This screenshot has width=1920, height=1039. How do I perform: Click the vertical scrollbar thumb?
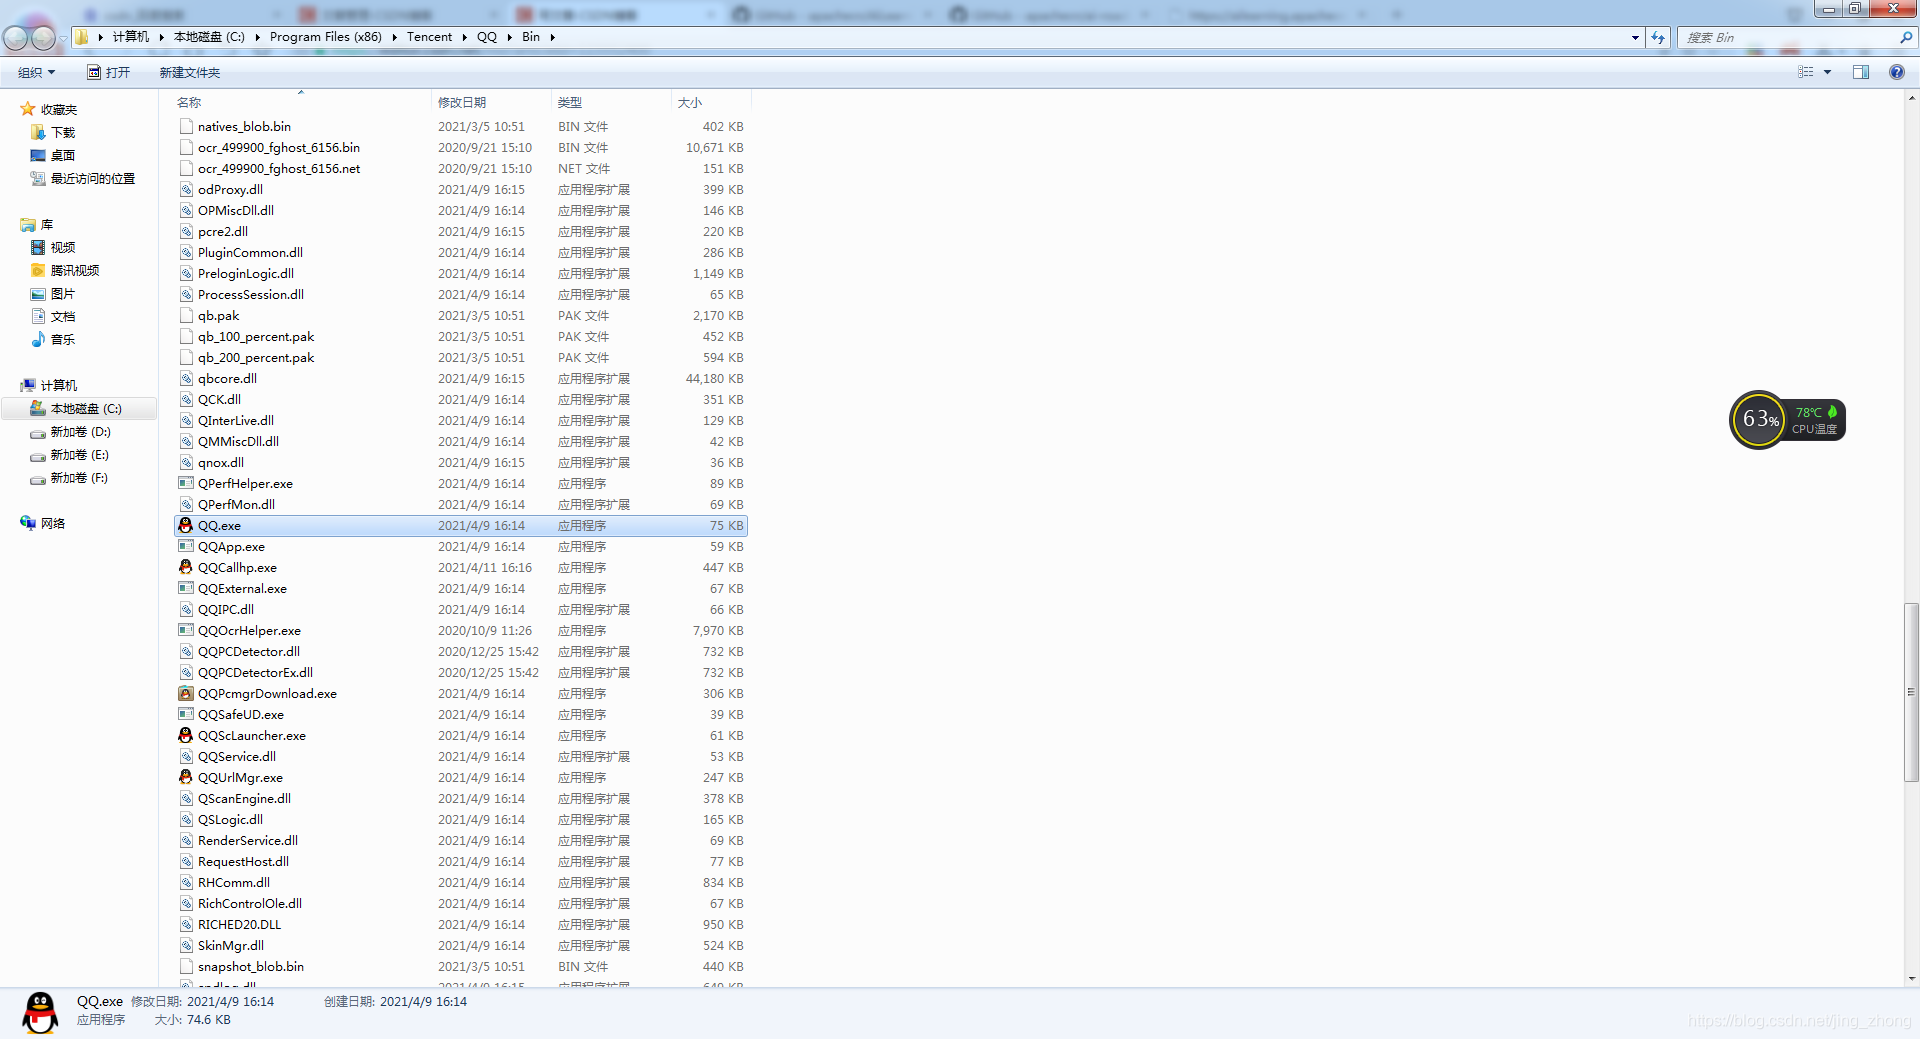pyautogui.click(x=1911, y=692)
